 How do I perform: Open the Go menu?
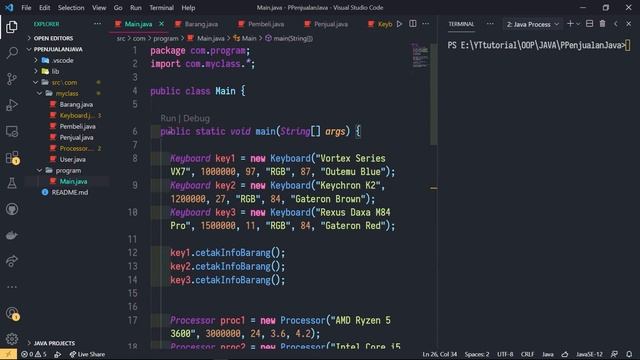tap(118, 7)
